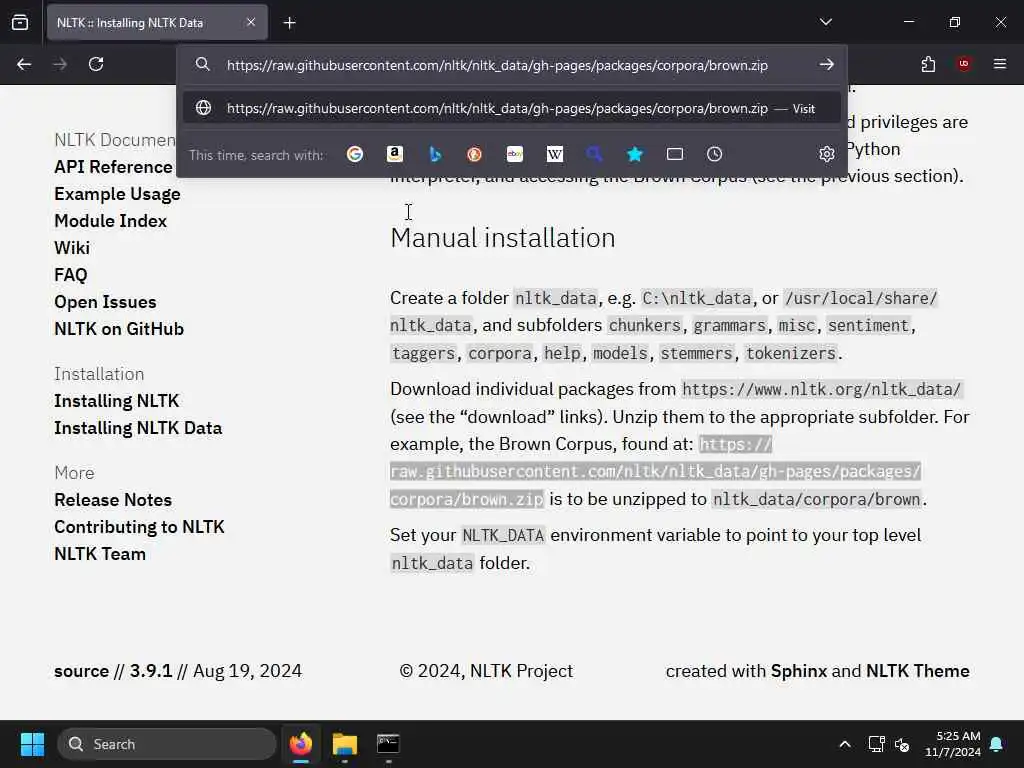This screenshot has width=1024, height=768.
Task: Open Contributing to NLTK link
Action: tap(139, 527)
